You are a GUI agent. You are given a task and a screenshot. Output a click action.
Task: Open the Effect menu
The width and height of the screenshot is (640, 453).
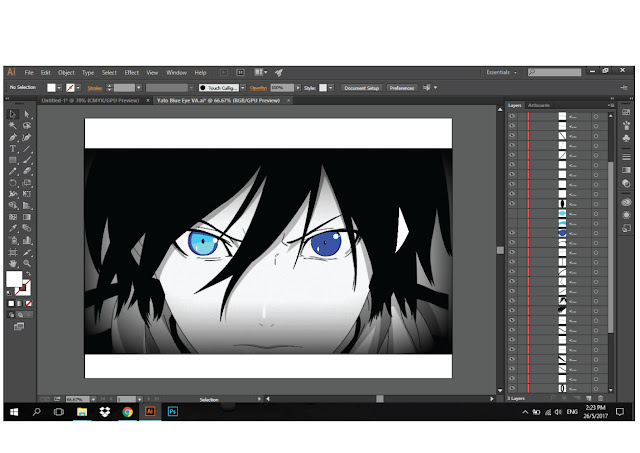tap(131, 73)
